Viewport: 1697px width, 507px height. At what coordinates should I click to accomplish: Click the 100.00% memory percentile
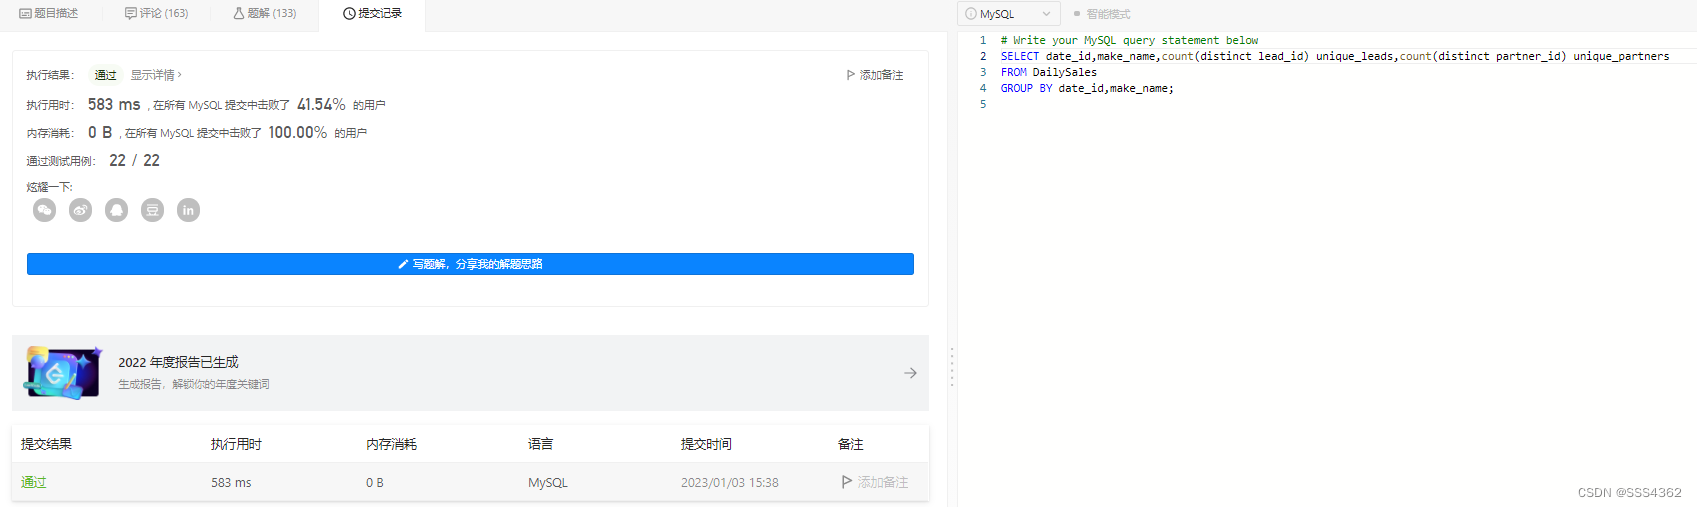click(x=297, y=132)
